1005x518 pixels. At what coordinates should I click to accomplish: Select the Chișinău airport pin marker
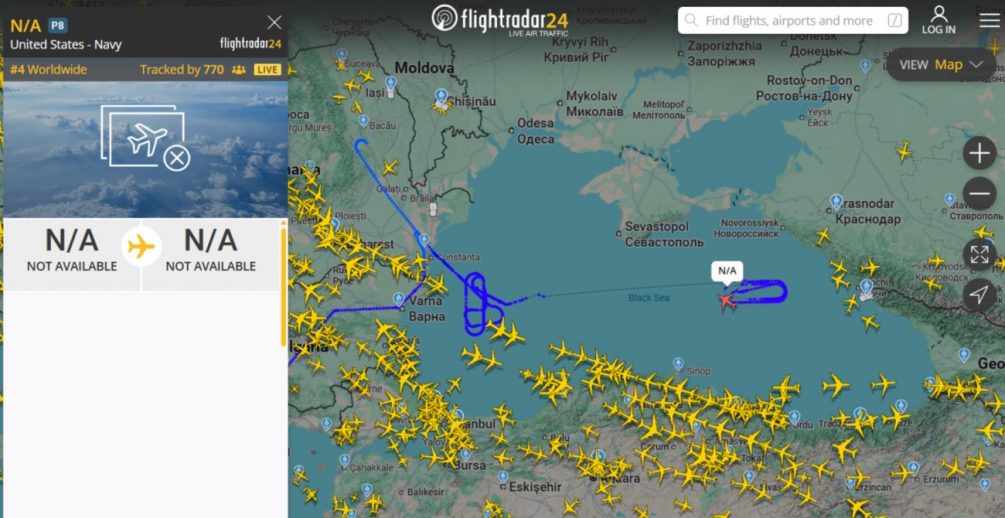[441, 97]
